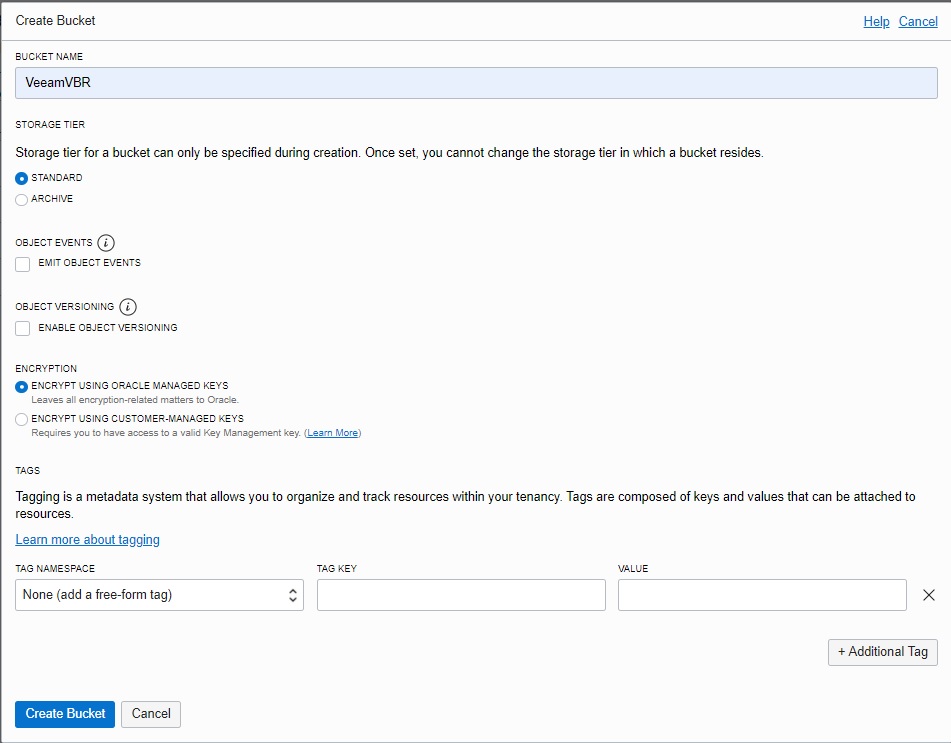Open the Tag Namespace dropdown

point(159,595)
